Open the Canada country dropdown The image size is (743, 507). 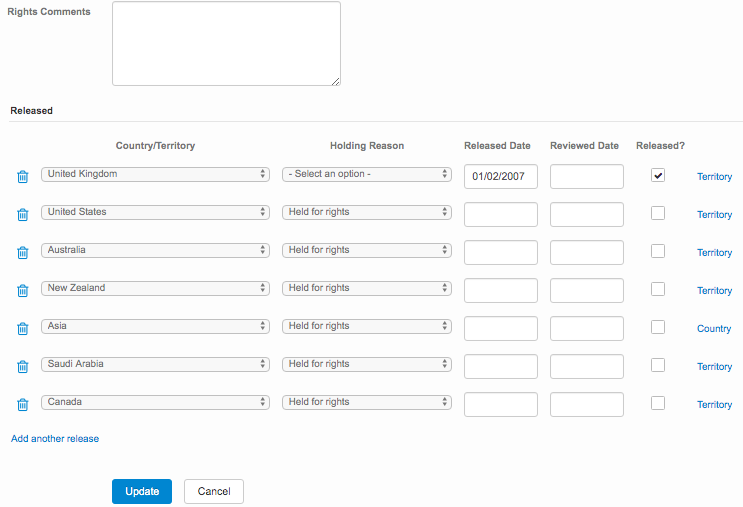pos(155,402)
